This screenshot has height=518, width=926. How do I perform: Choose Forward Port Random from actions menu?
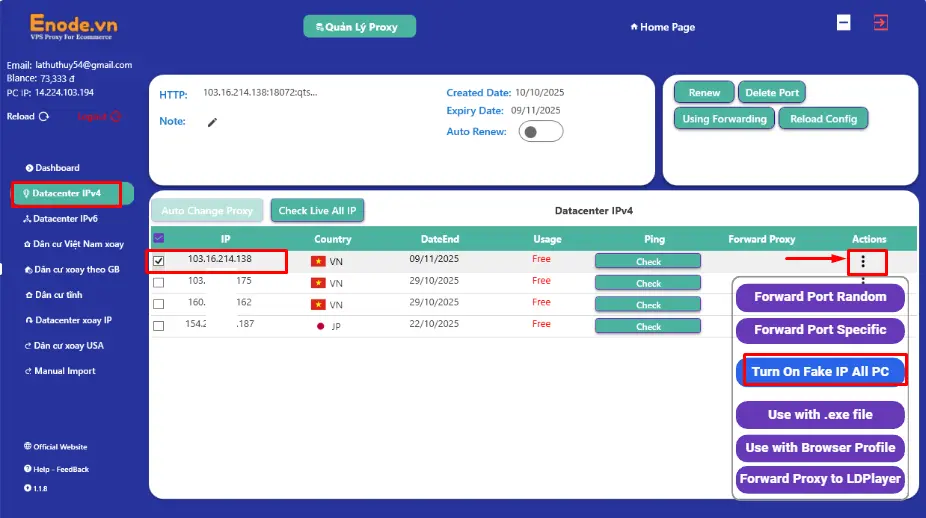tap(820, 297)
